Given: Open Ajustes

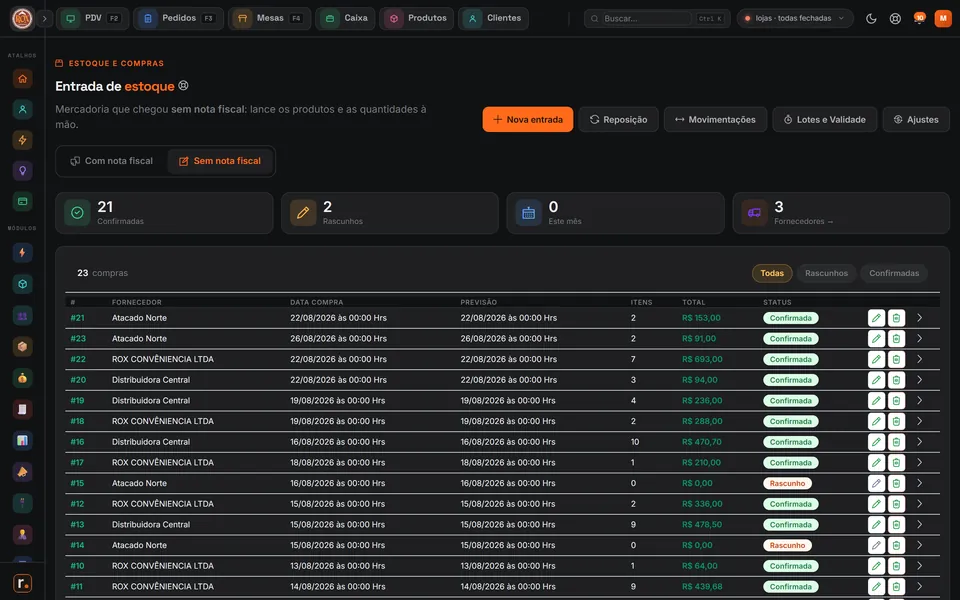Looking at the screenshot, I should [916, 119].
